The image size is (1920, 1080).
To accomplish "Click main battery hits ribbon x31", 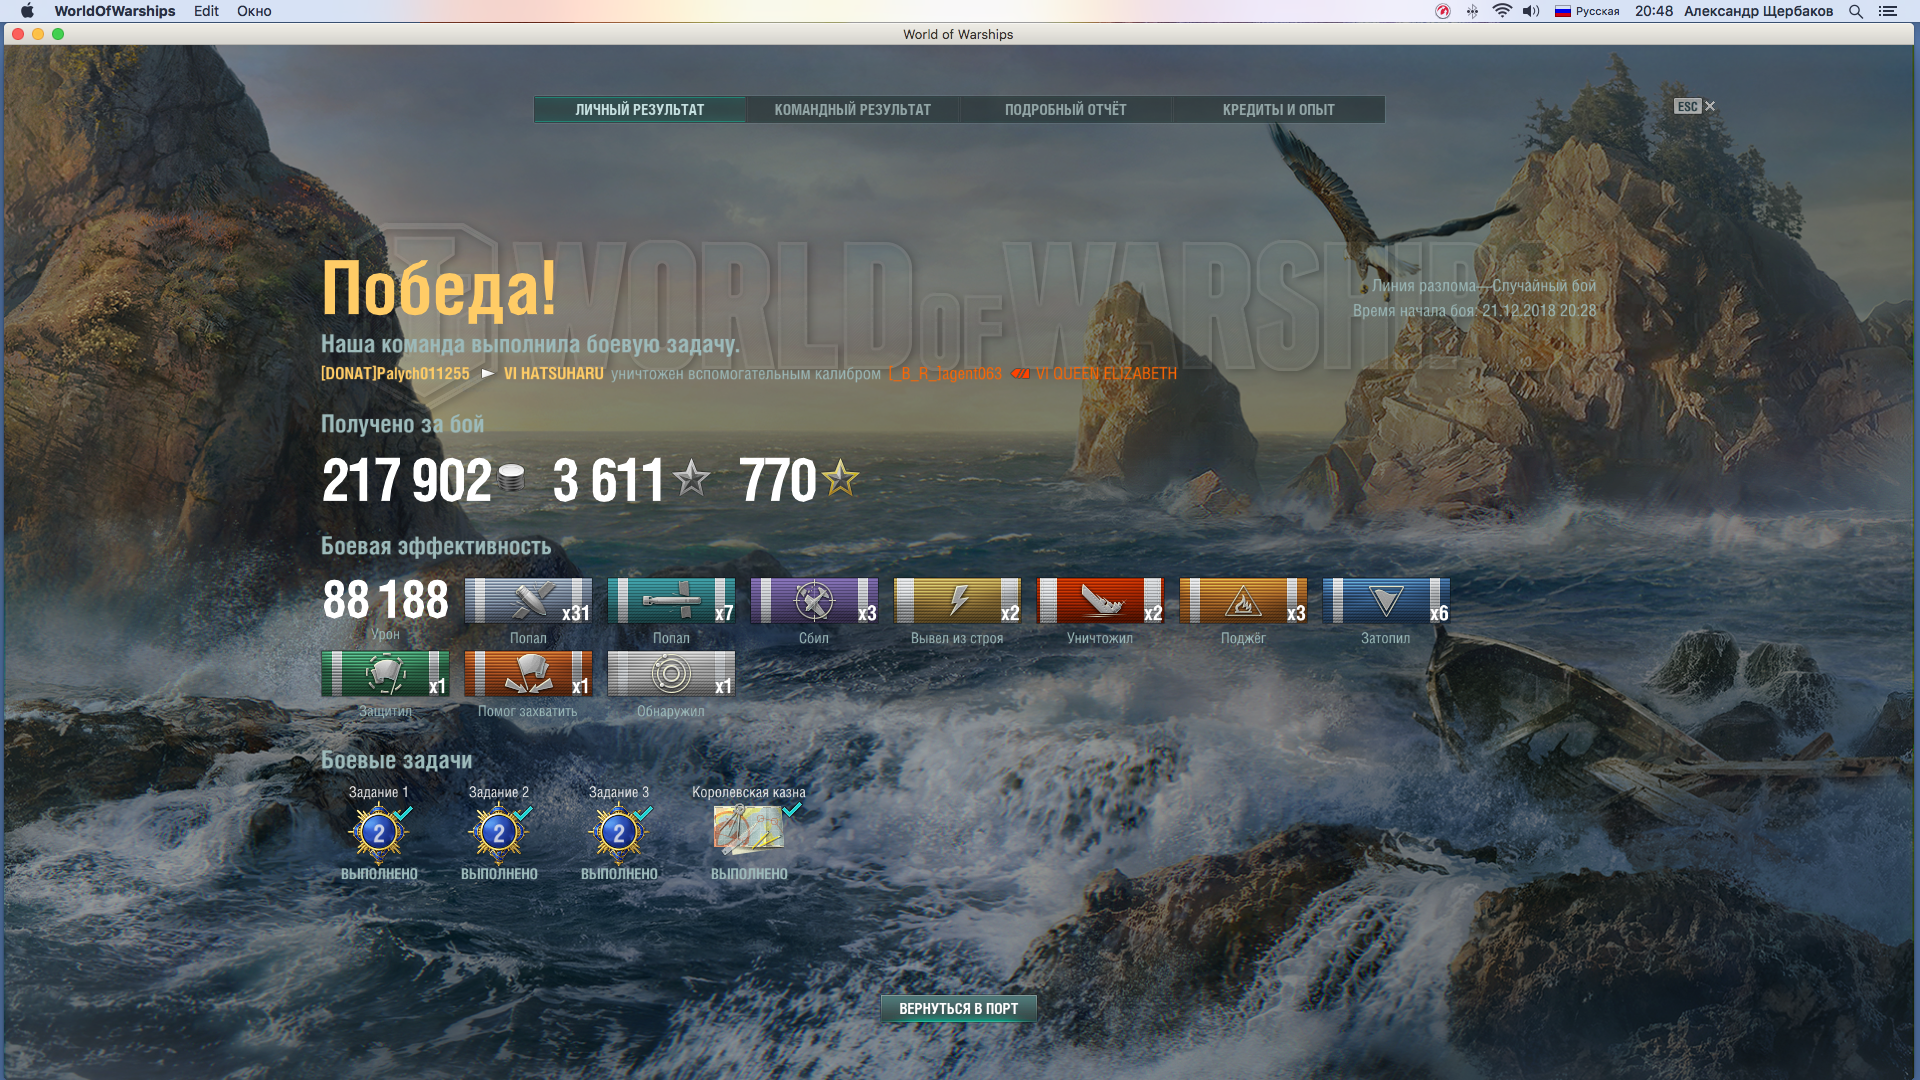I will (528, 601).
